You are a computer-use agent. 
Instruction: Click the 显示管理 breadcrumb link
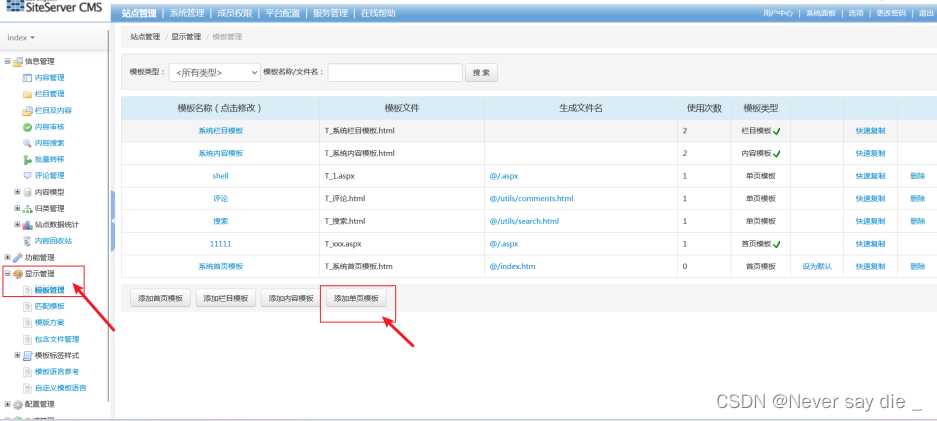point(186,37)
